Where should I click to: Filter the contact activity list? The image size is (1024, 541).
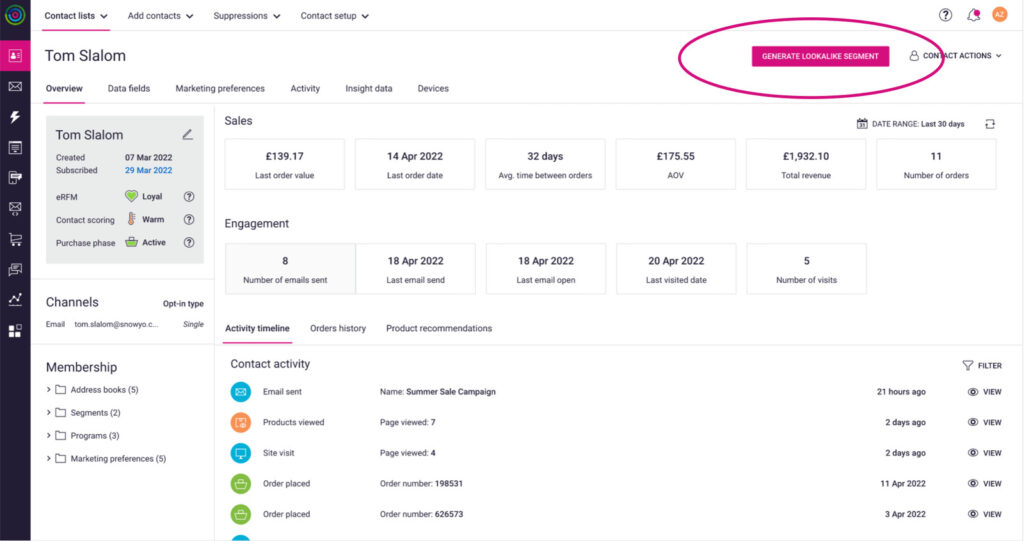coord(982,366)
